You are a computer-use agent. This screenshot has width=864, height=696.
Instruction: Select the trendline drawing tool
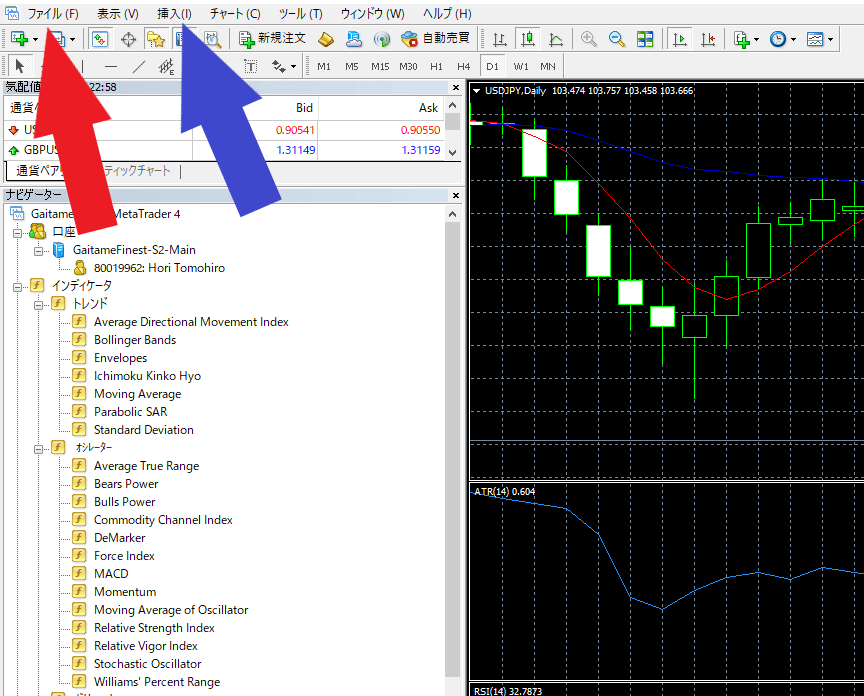click(139, 67)
